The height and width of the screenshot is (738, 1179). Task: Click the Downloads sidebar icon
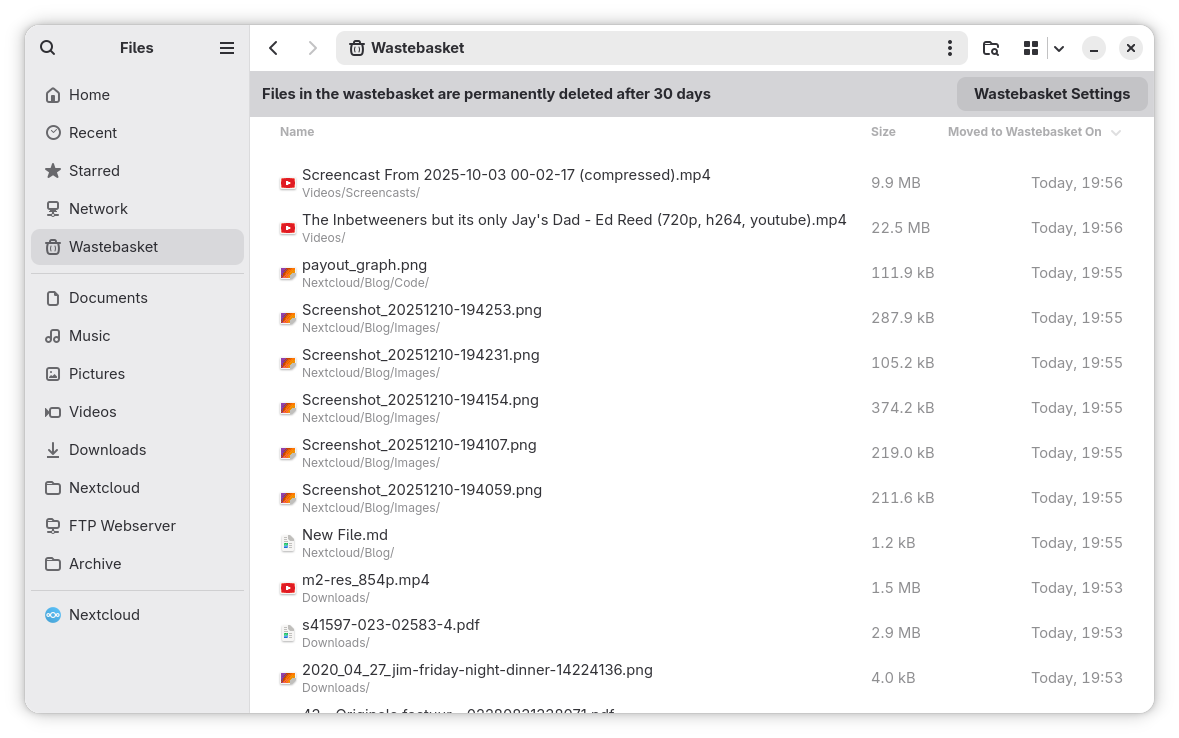[53, 450]
